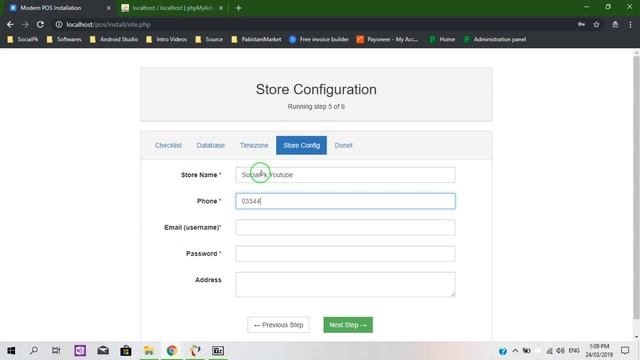Go to the Checklist step tab
This screenshot has height=360, width=640.
168,145
